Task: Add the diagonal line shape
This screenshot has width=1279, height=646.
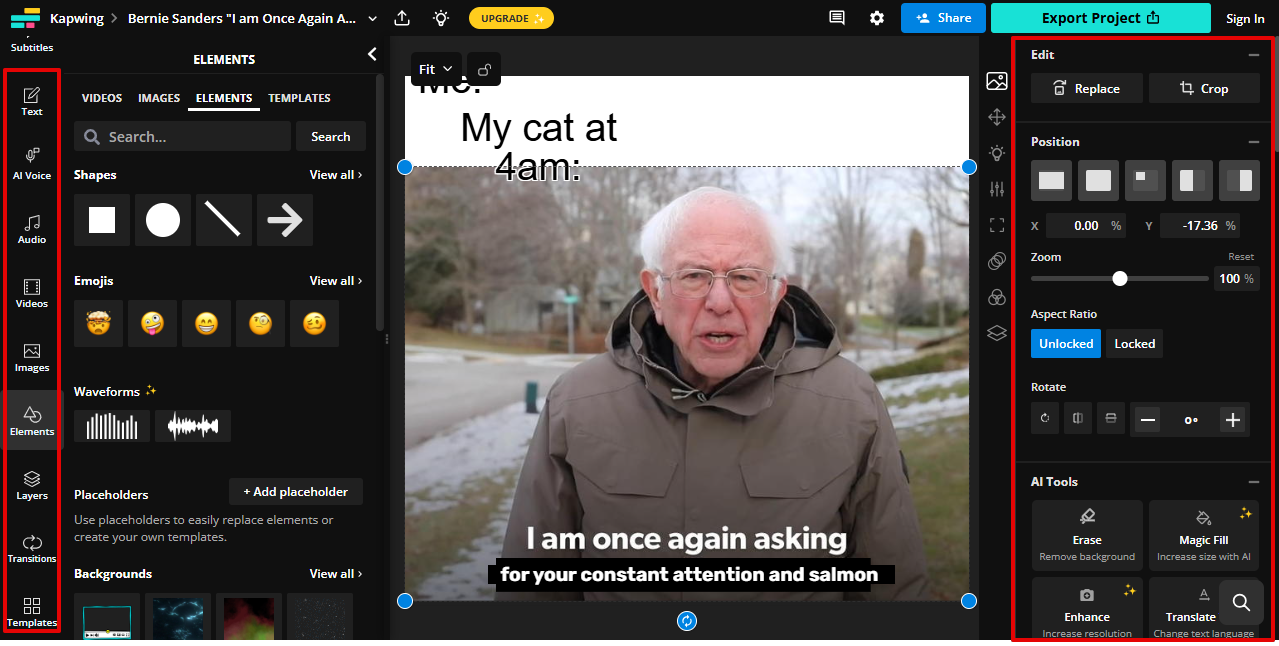Action: 224,220
